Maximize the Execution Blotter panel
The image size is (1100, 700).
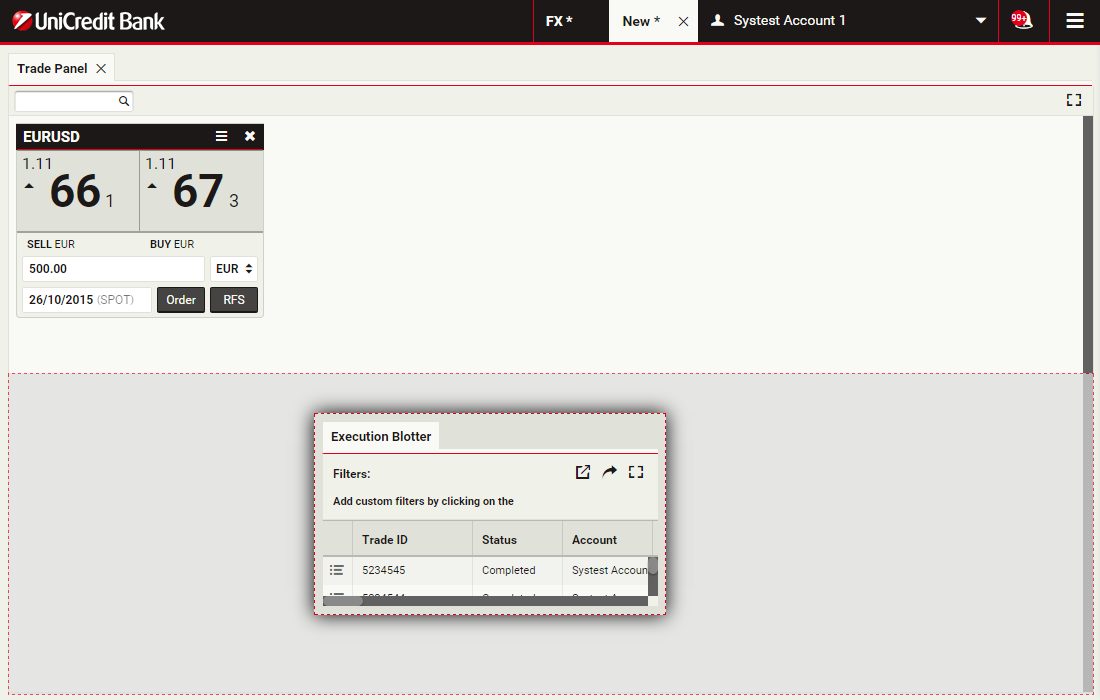click(x=636, y=472)
